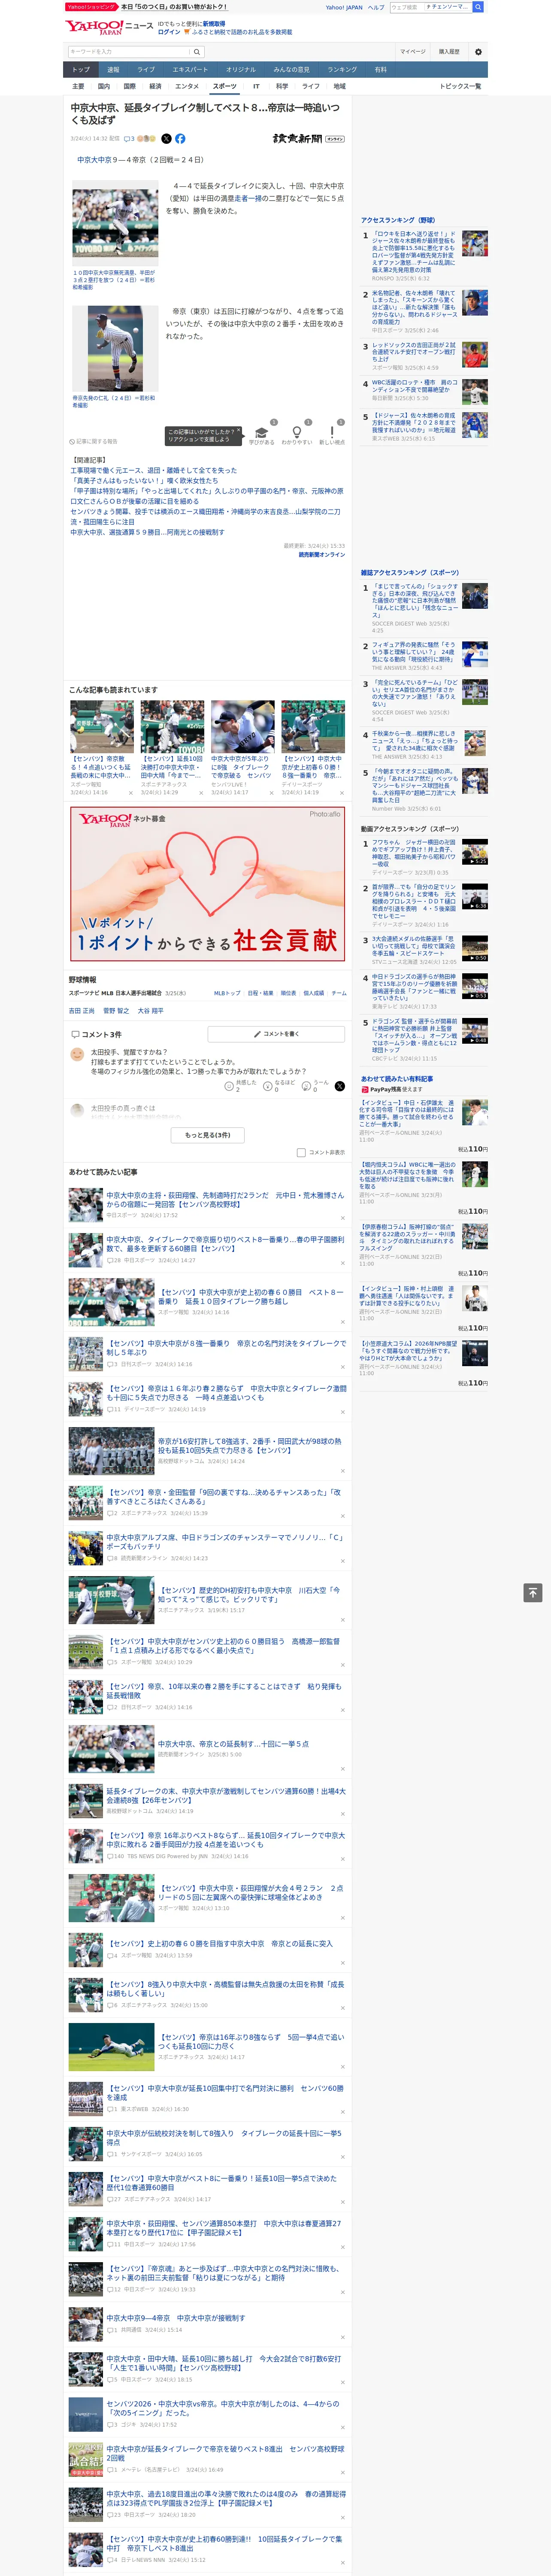Click player link 大谷 翔平
Screen dimensions: 551x2576
tap(151, 1011)
